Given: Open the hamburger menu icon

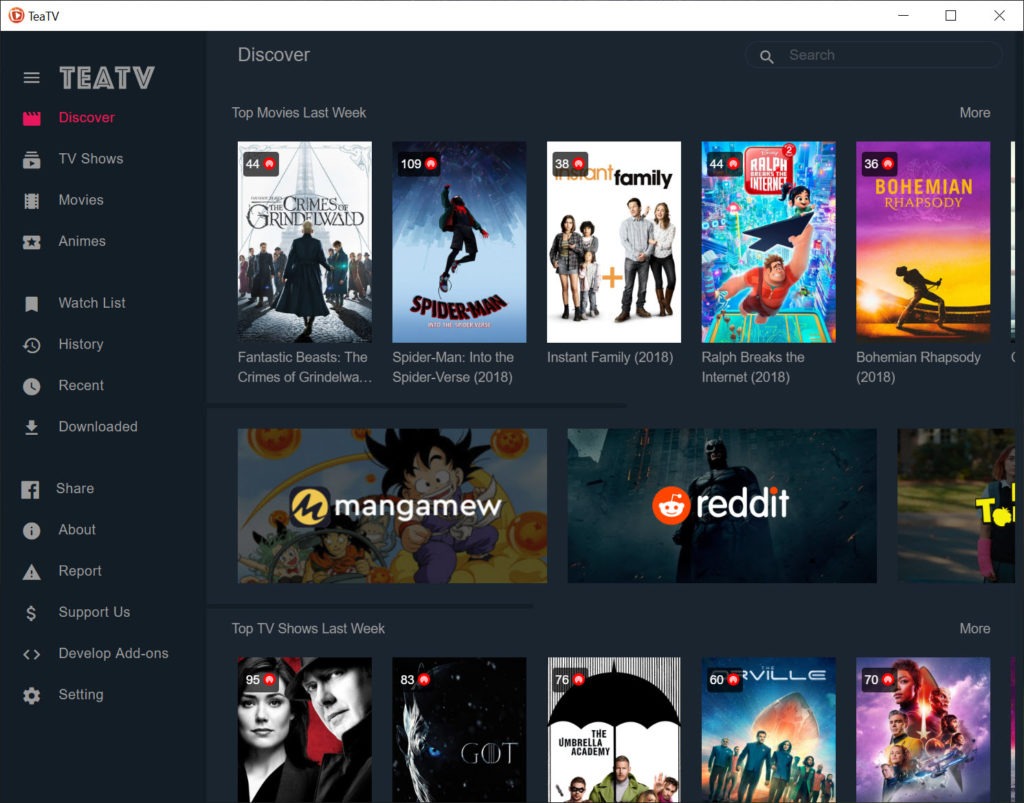Looking at the screenshot, I should [x=32, y=77].
